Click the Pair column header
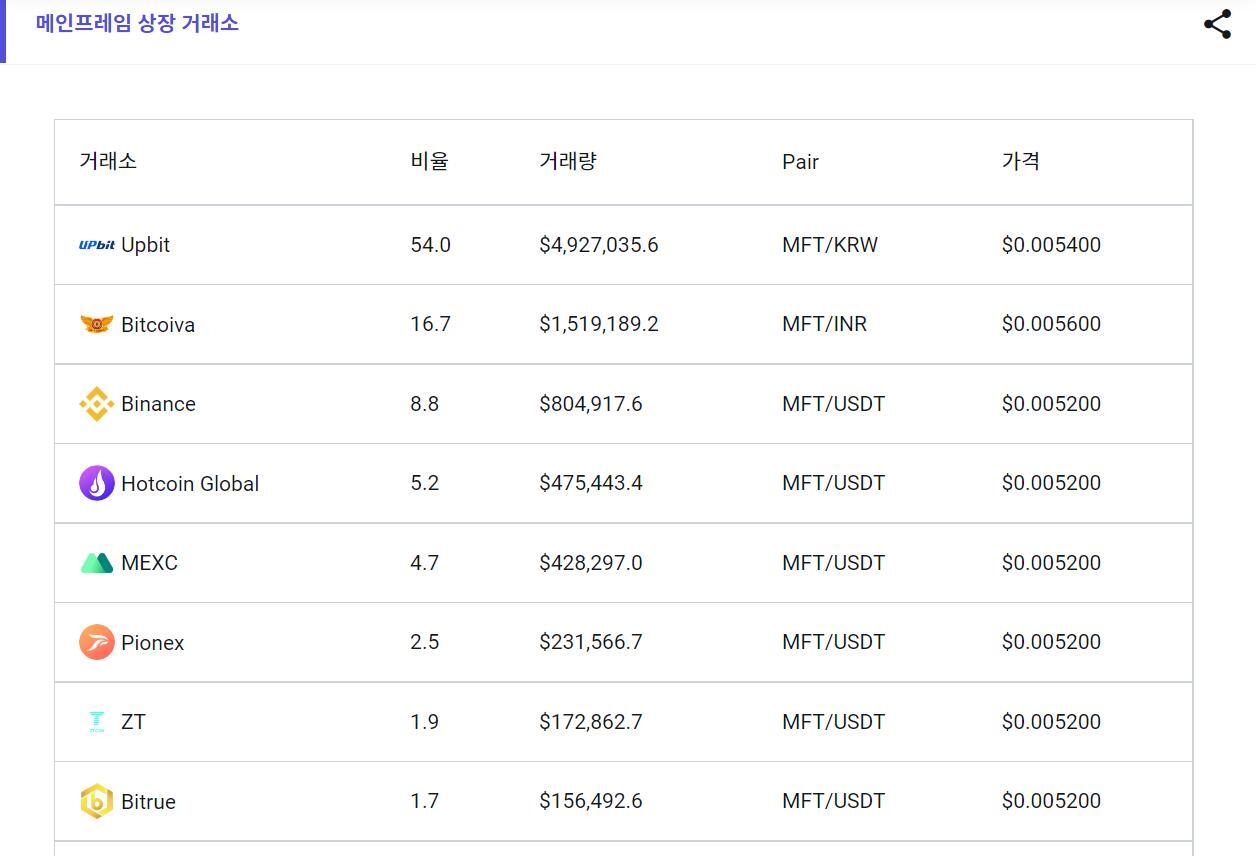The width and height of the screenshot is (1256, 856). pos(800,162)
